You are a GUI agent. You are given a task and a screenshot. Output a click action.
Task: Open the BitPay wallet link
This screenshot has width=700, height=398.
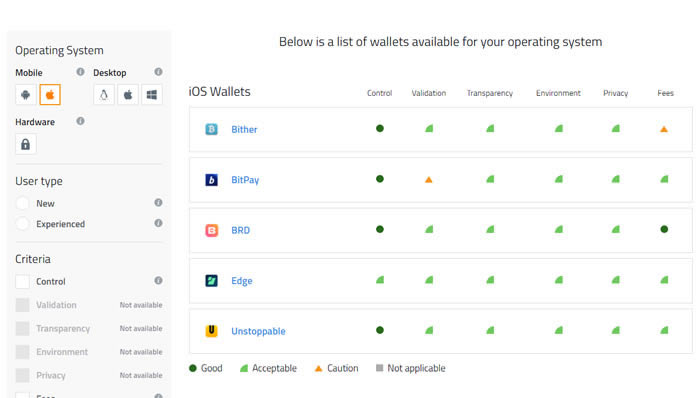pyautogui.click(x=245, y=180)
